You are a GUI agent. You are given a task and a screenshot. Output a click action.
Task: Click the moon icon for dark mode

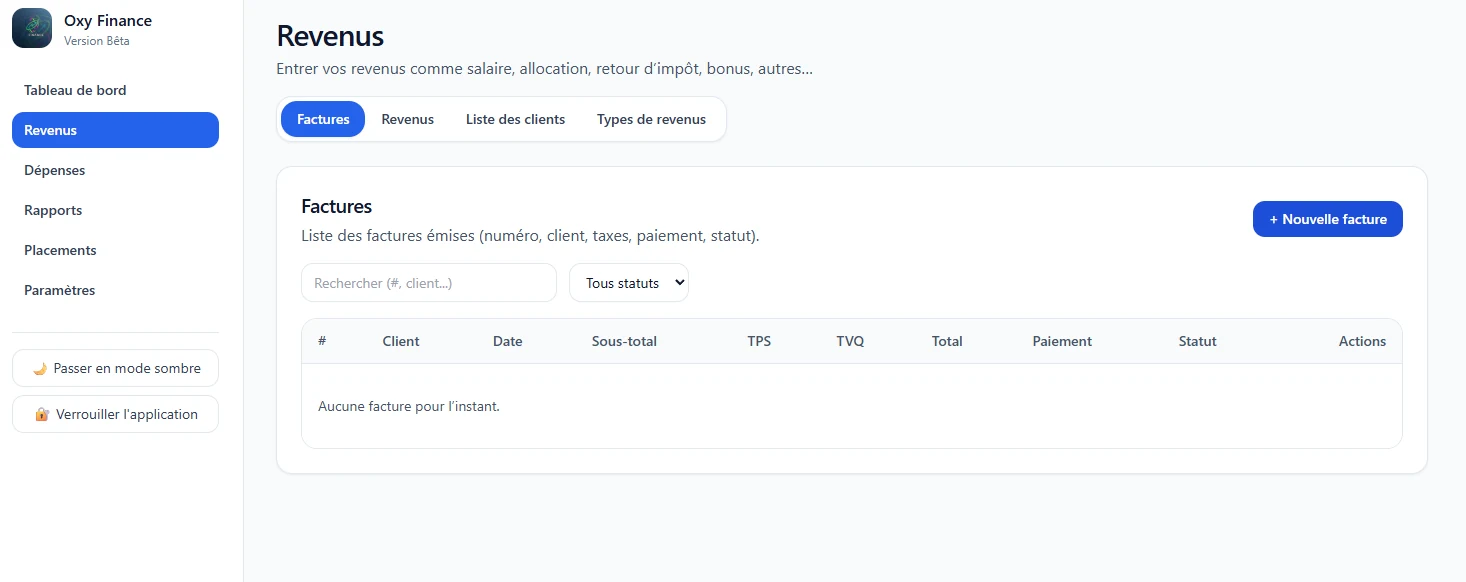pyautogui.click(x=40, y=368)
